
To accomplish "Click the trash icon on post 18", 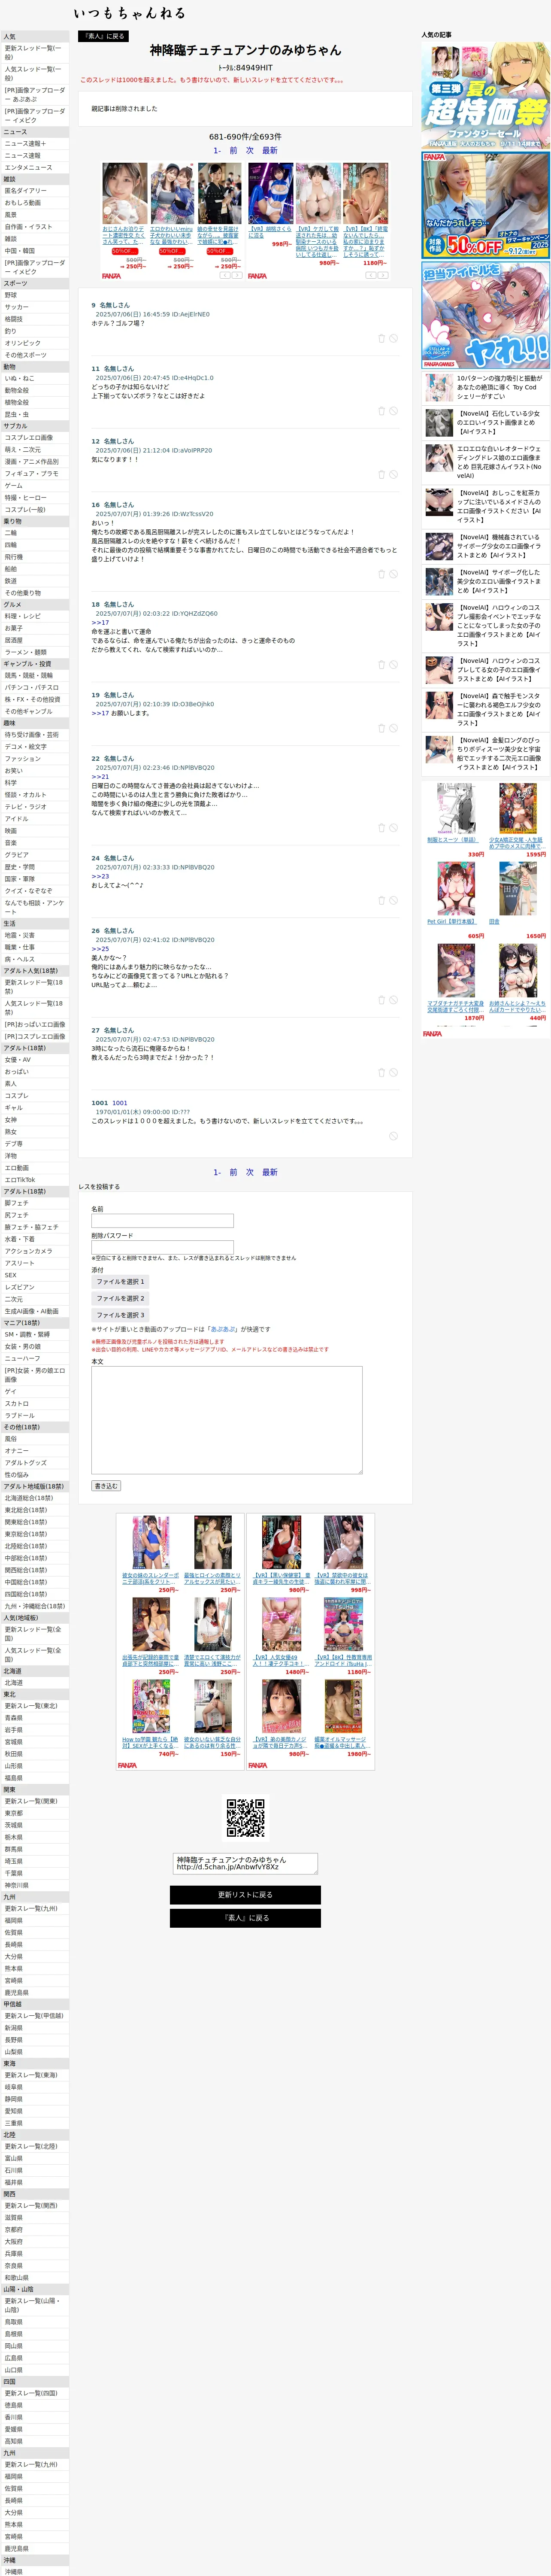I will point(381,665).
